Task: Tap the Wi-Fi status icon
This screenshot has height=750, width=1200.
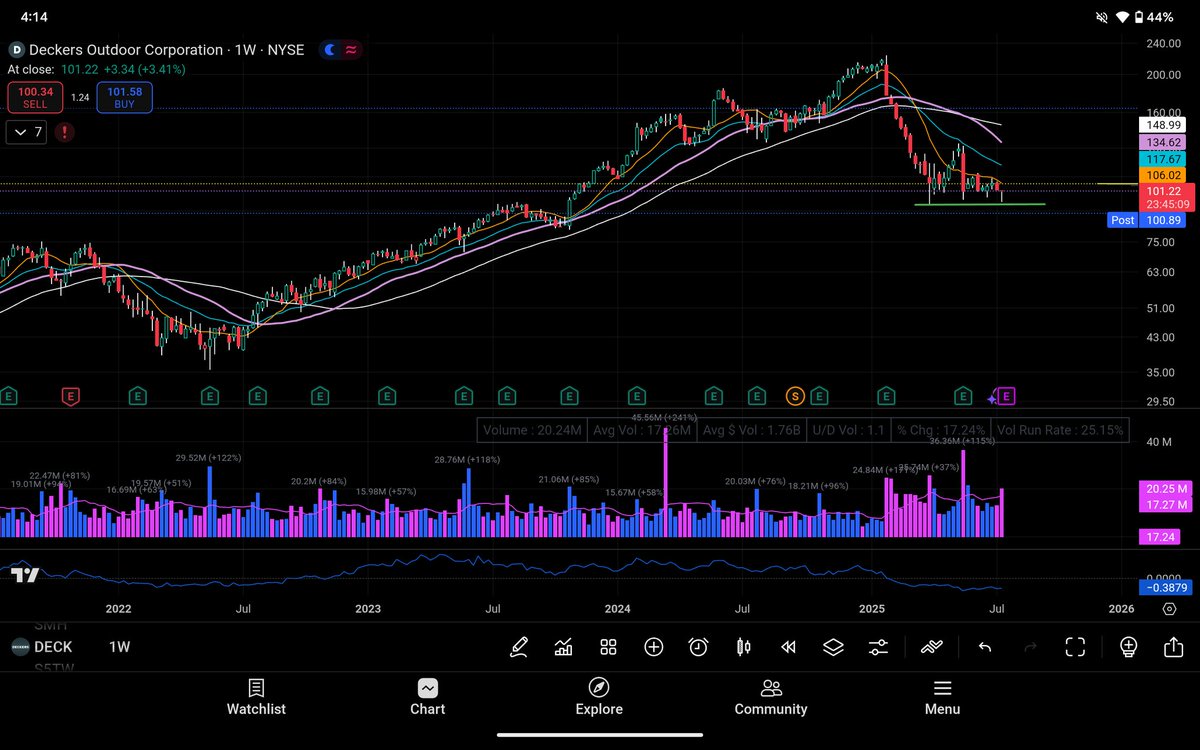Action: point(1122,17)
